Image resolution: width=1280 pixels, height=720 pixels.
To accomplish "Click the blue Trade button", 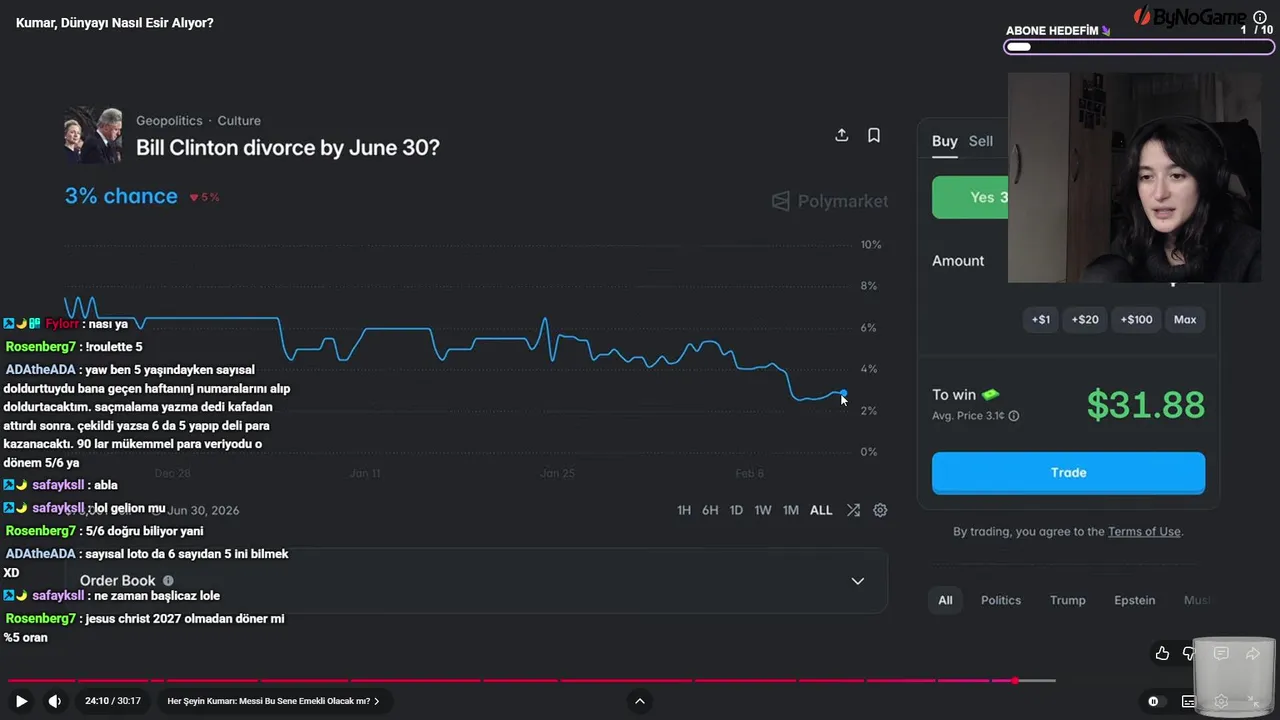I will (x=1068, y=473).
